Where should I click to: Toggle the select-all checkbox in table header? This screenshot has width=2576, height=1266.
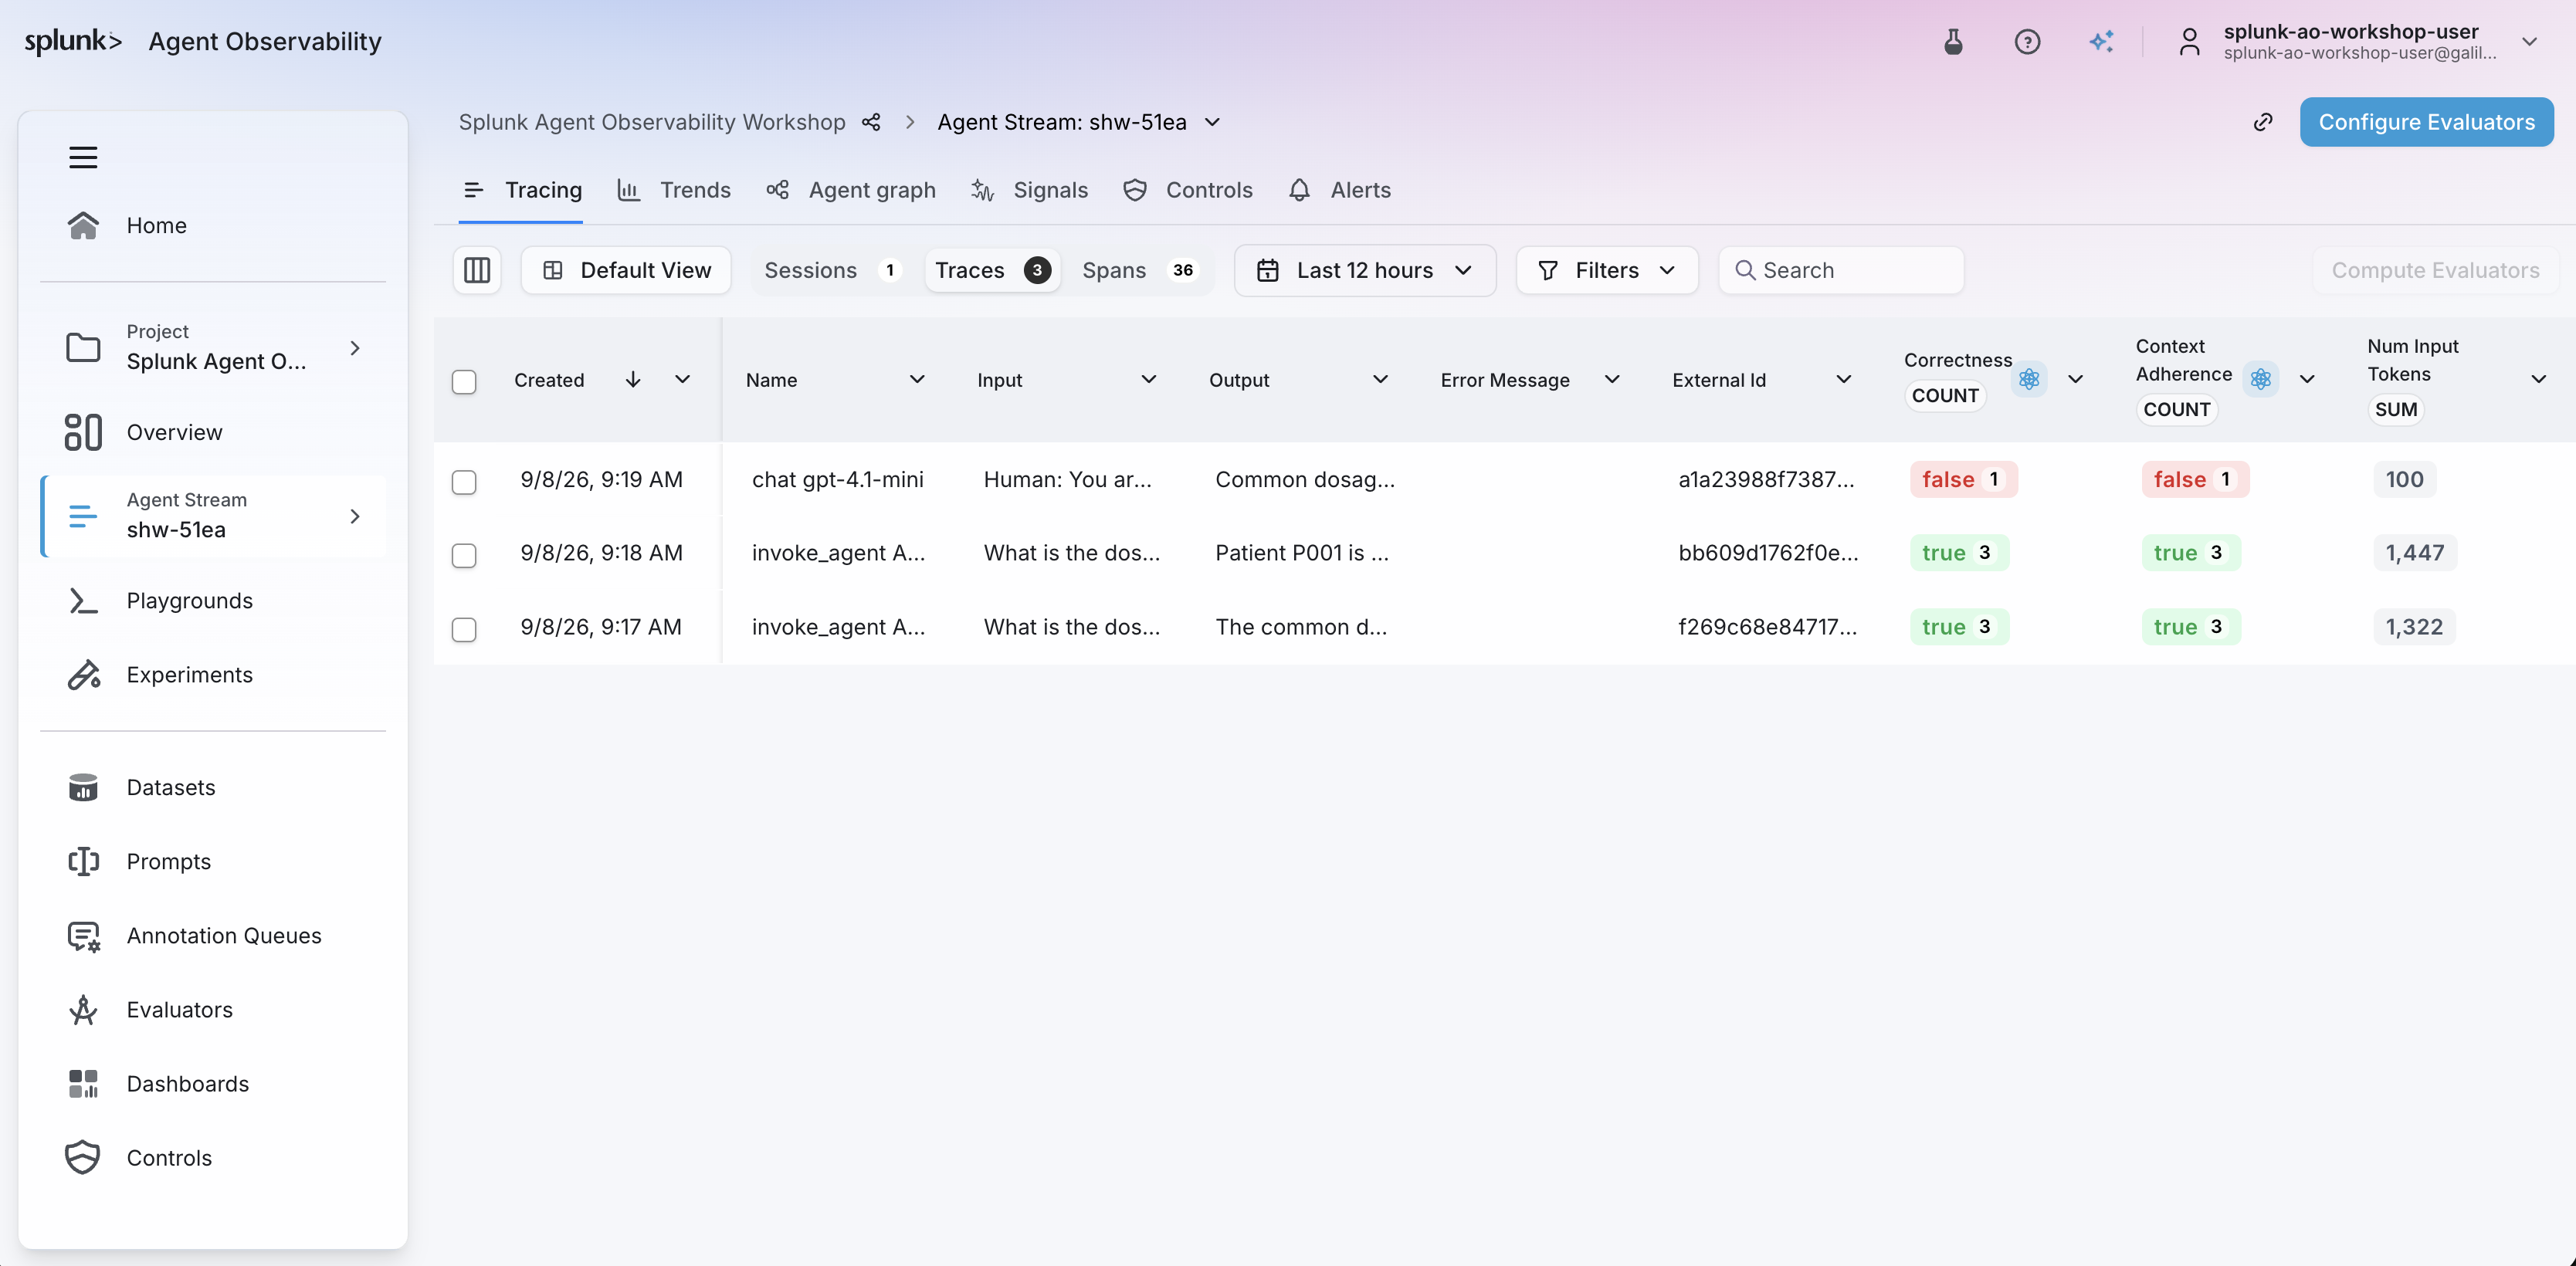point(464,381)
